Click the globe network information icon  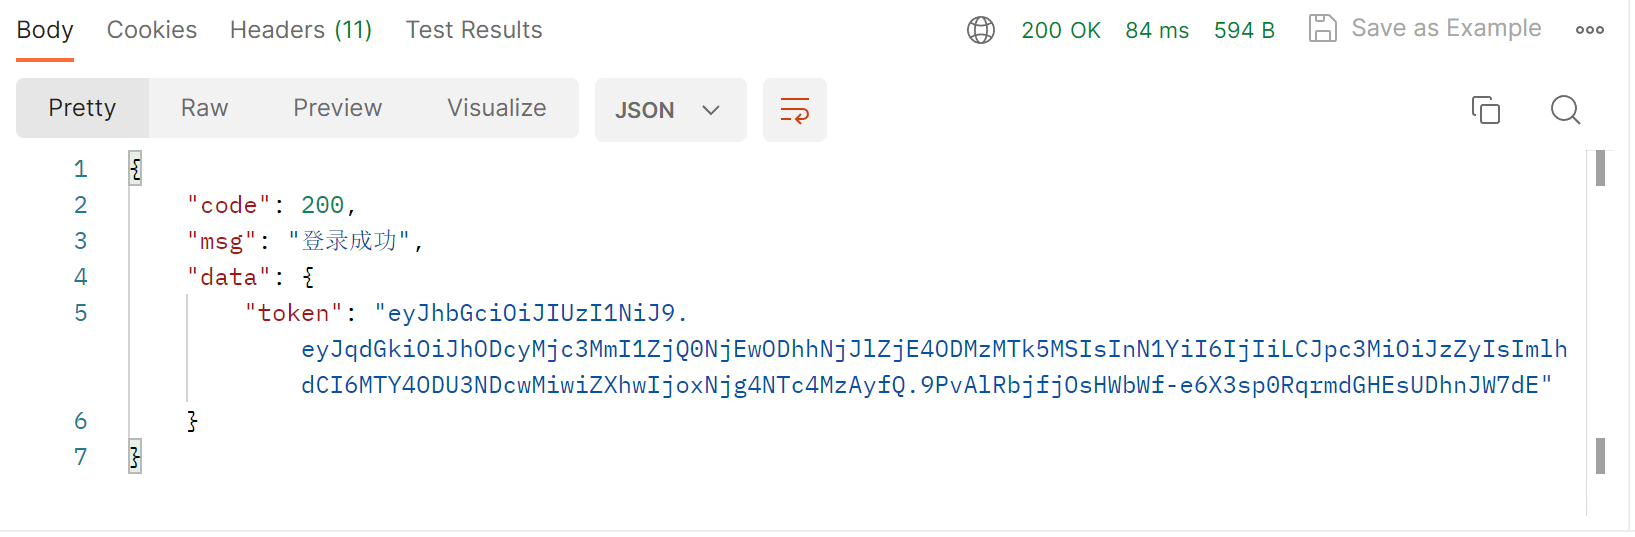tap(981, 30)
